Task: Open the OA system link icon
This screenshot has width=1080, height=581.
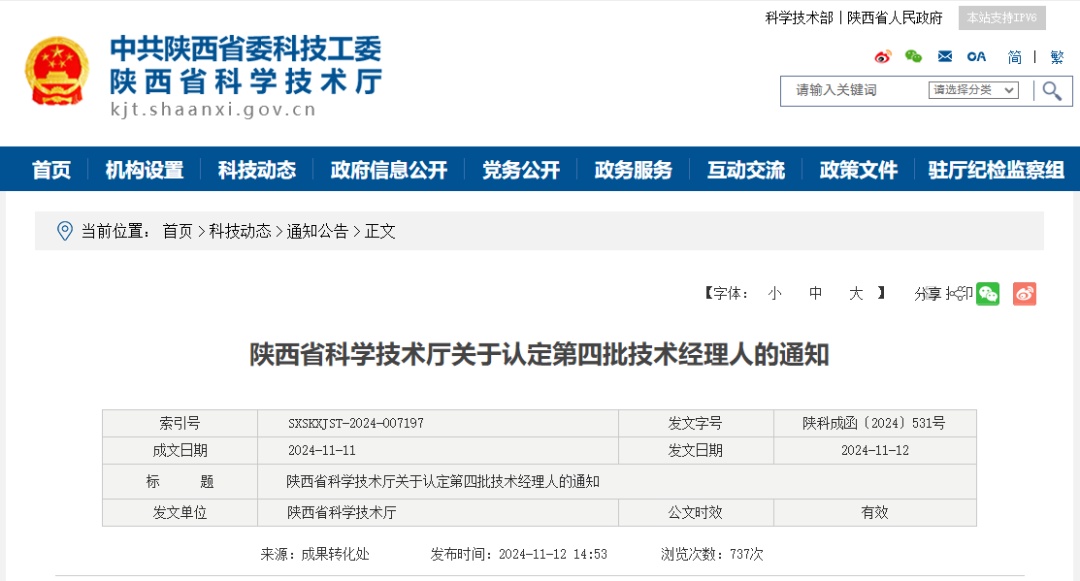Action: pos(976,56)
